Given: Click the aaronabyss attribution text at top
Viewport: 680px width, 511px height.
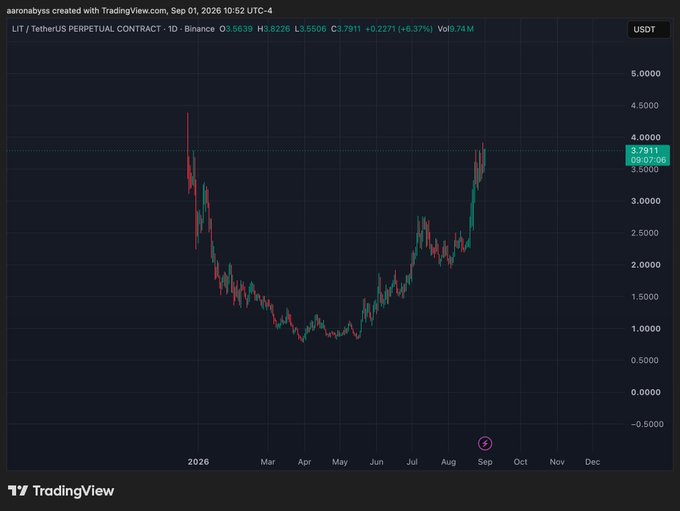Looking at the screenshot, I should click(139, 10).
